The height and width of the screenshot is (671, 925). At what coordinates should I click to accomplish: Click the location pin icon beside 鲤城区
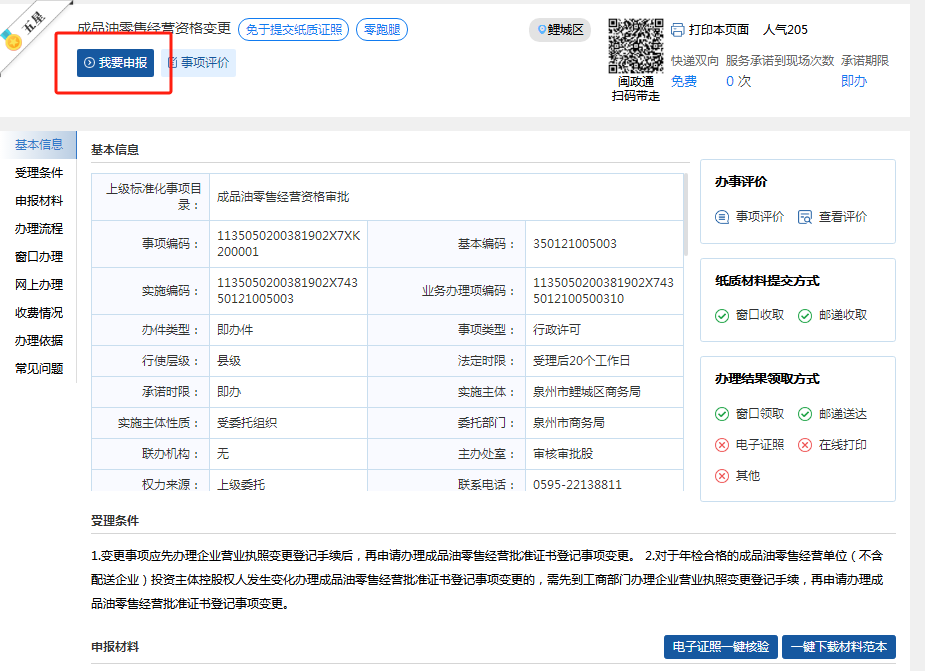pos(540,30)
